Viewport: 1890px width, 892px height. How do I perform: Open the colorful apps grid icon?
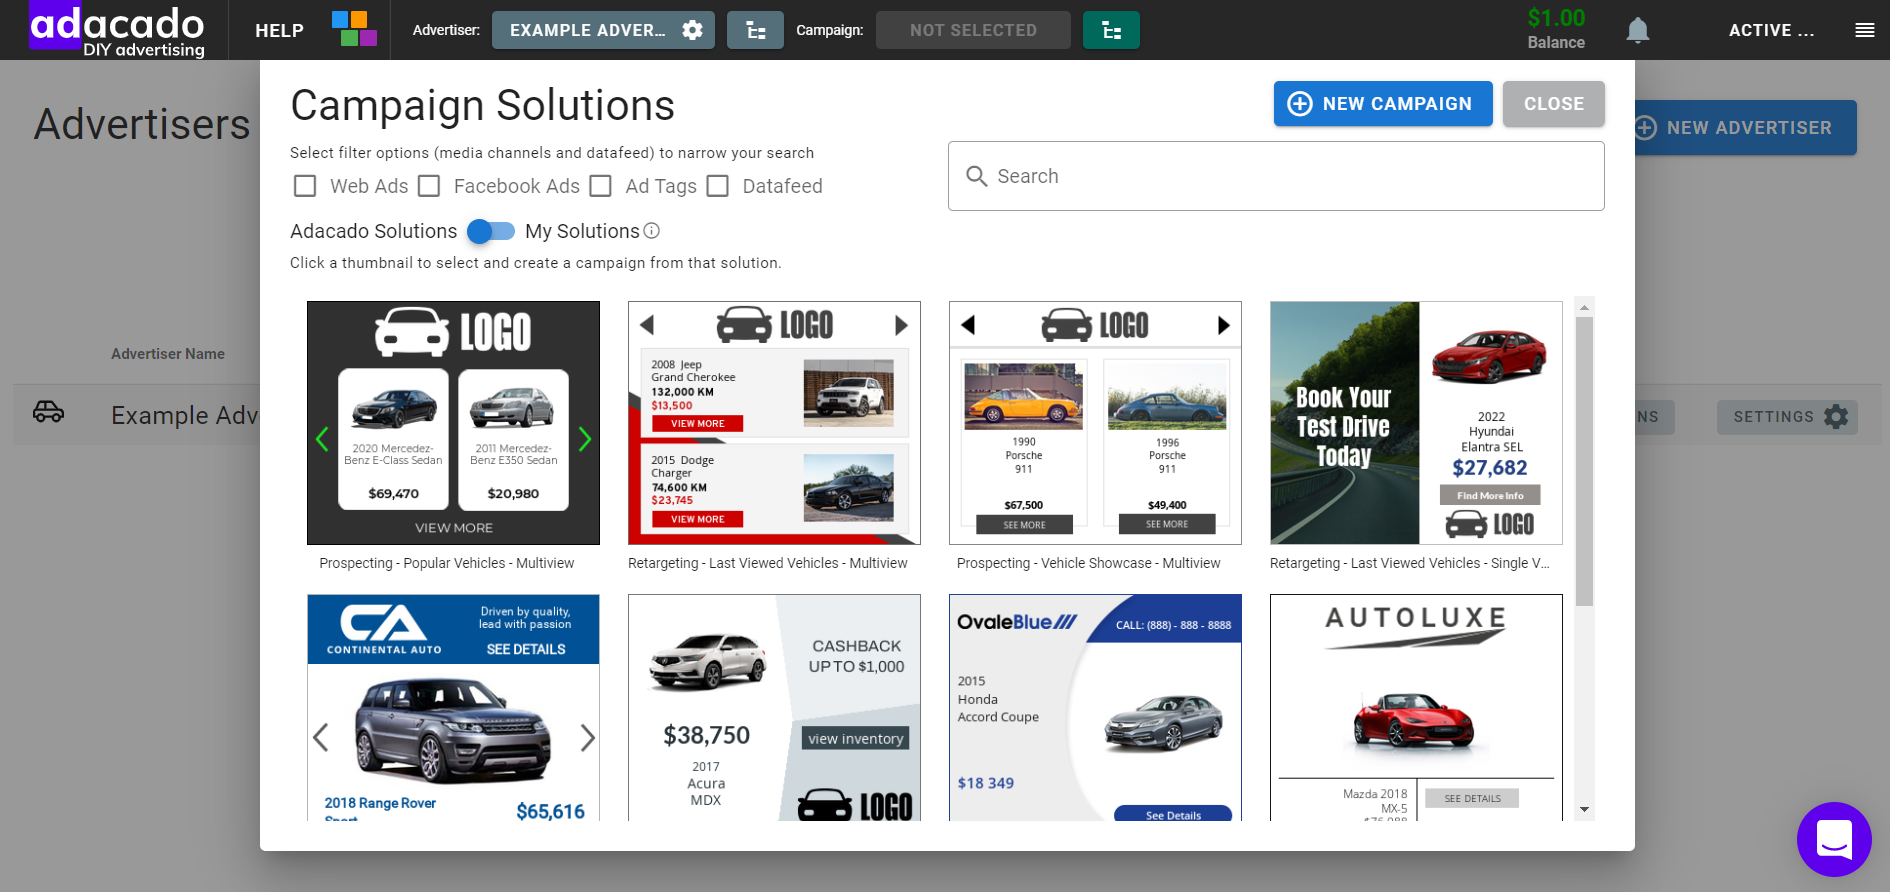[x=354, y=30]
